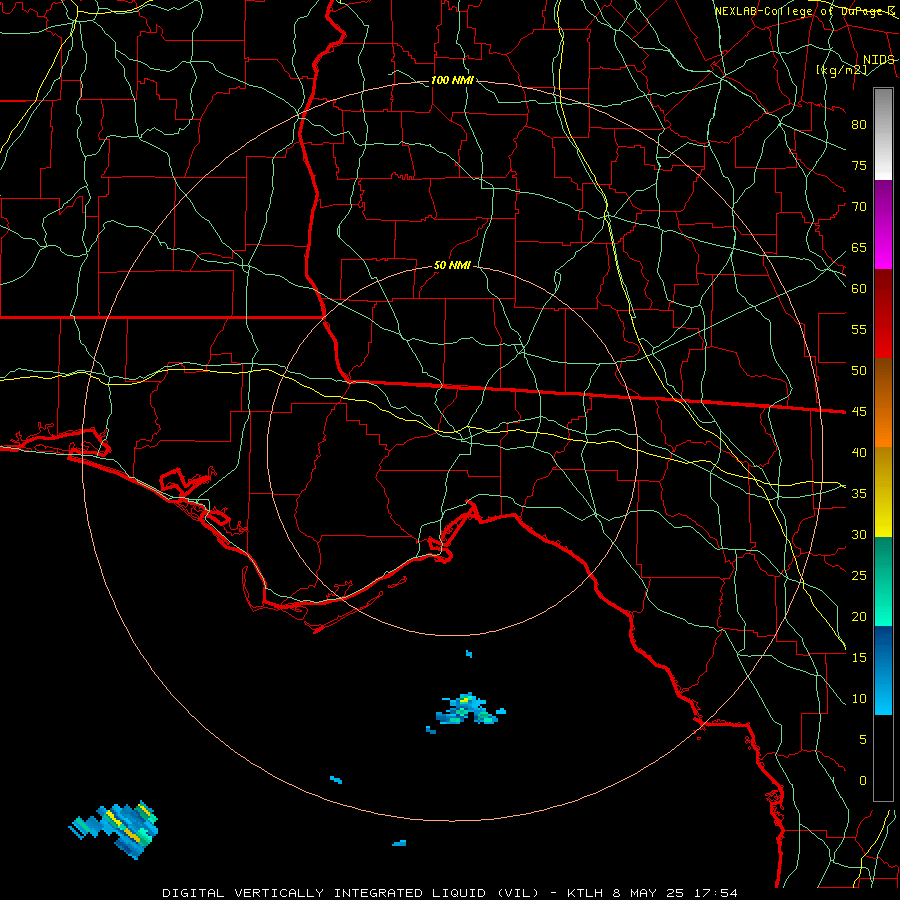Click the 45 value on the color scale
Screen dimensions: 900x900
point(859,412)
